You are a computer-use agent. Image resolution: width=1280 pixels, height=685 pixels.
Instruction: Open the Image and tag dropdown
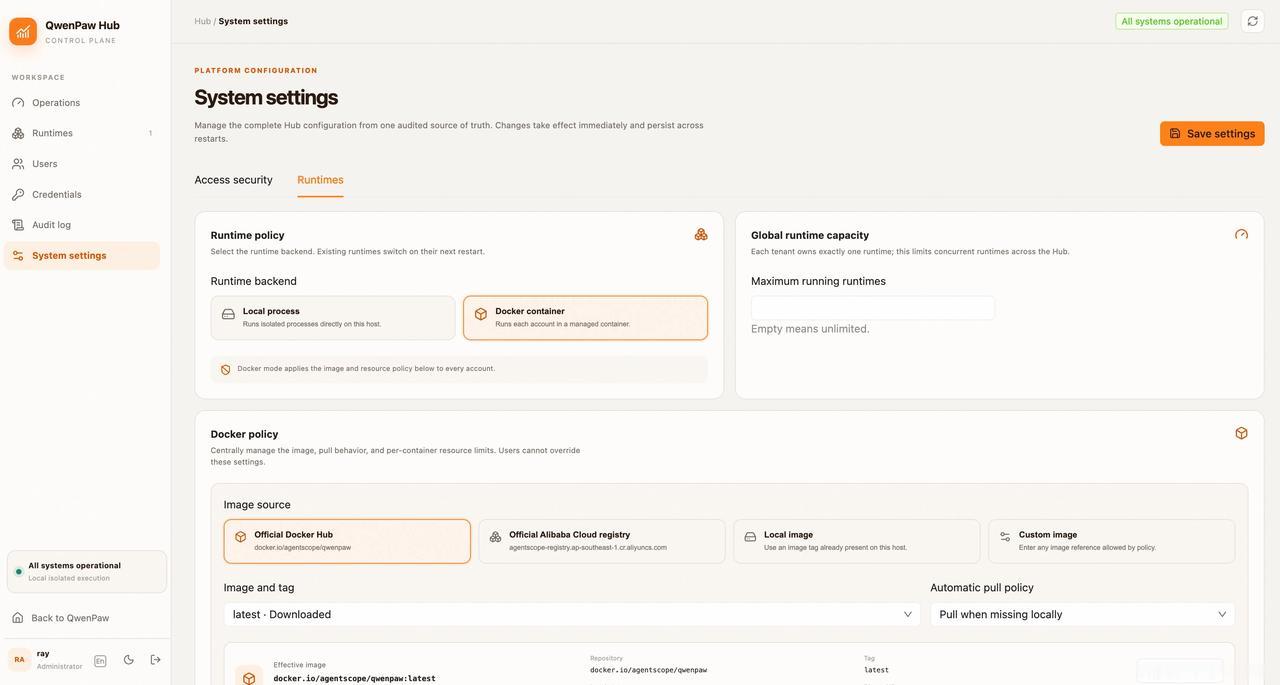click(572, 614)
